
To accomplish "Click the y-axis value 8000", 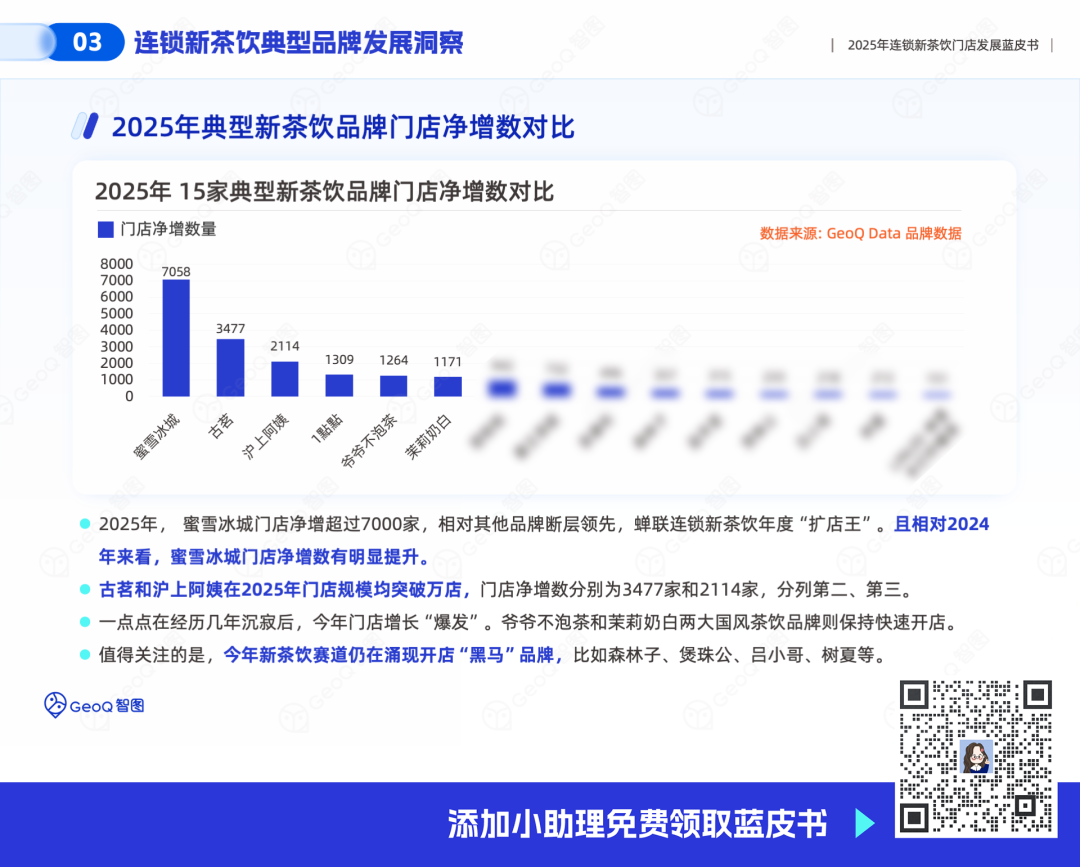I will pyautogui.click(x=116, y=264).
